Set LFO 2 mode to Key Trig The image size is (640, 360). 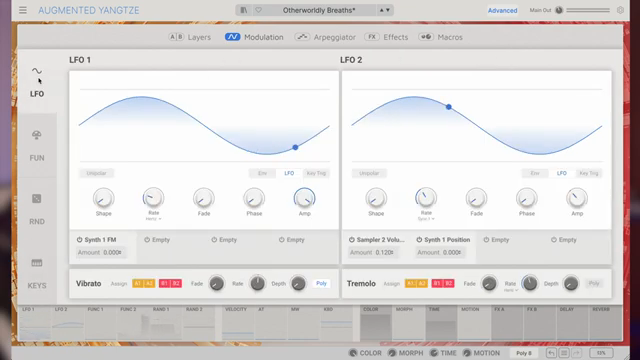pyautogui.click(x=589, y=173)
